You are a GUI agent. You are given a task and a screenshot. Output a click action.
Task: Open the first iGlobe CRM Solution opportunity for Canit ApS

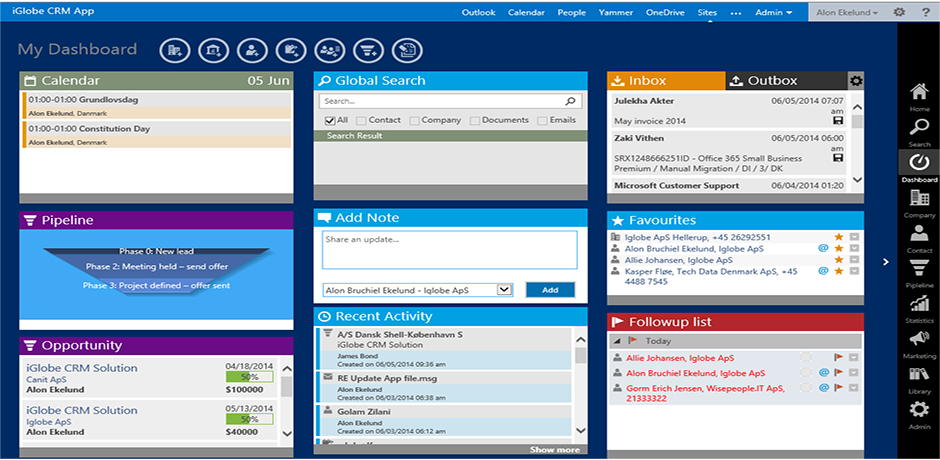[82, 368]
